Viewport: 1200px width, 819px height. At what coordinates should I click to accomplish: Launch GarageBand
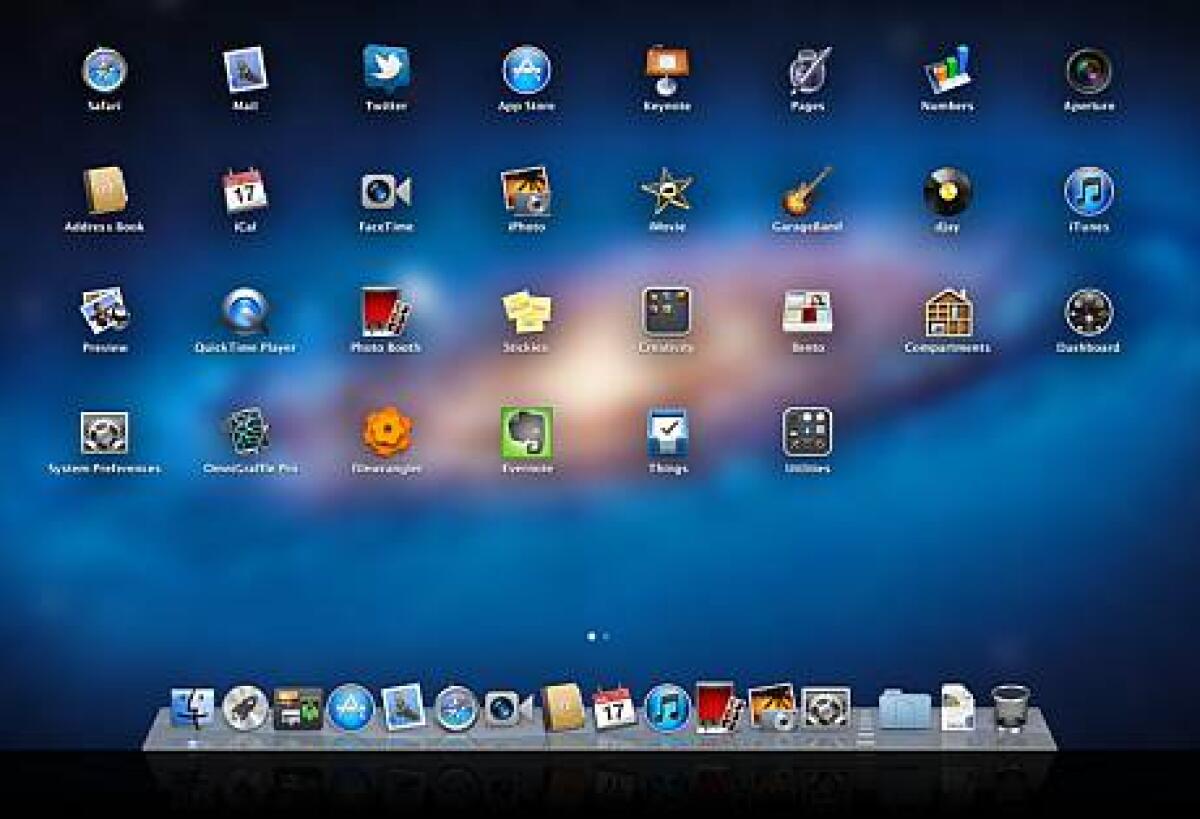tap(808, 191)
